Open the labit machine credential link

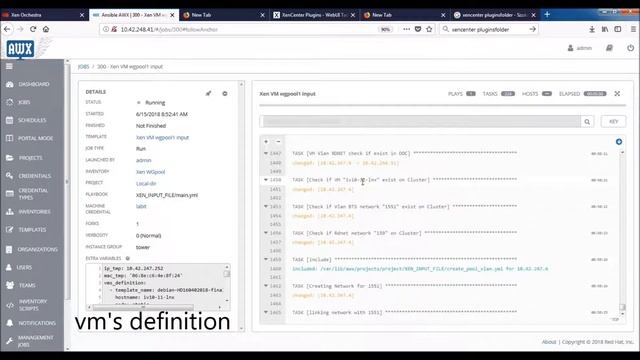pos(141,207)
